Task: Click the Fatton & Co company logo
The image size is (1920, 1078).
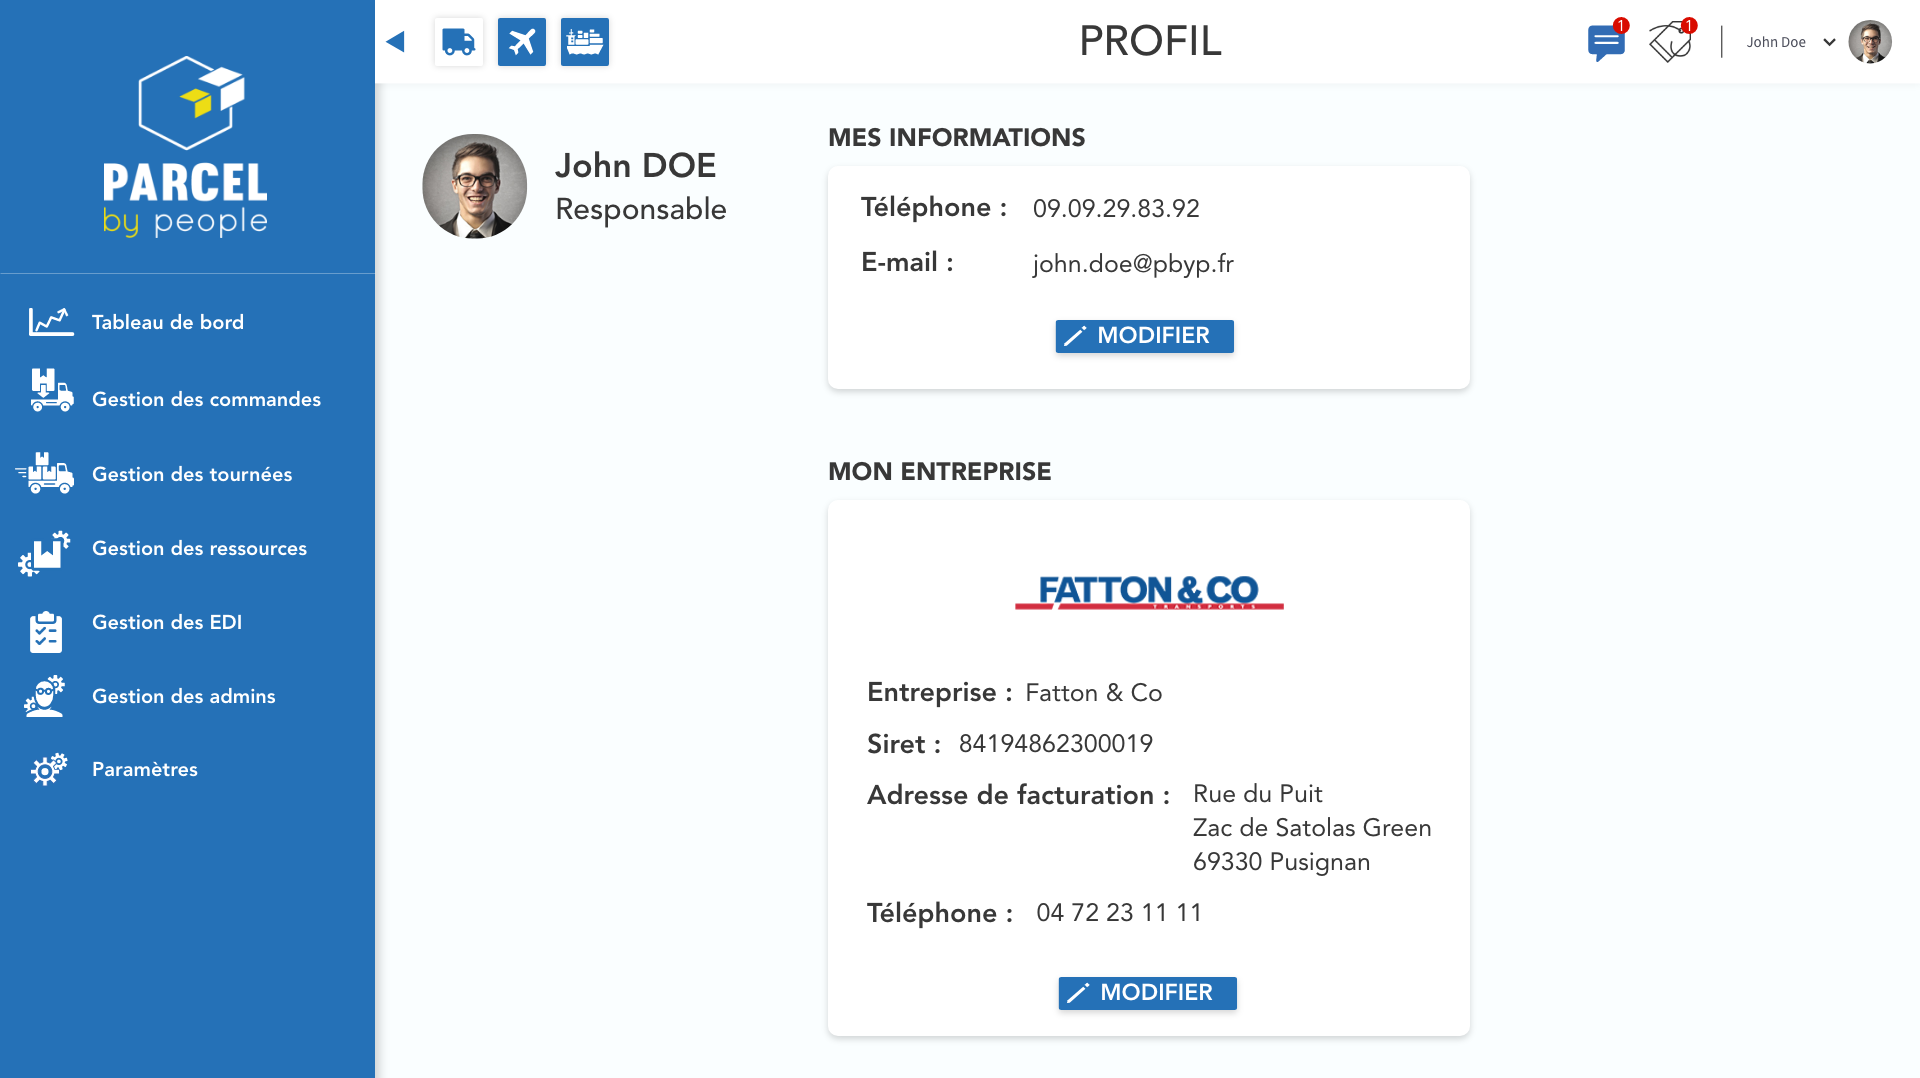Action: [x=1149, y=592]
